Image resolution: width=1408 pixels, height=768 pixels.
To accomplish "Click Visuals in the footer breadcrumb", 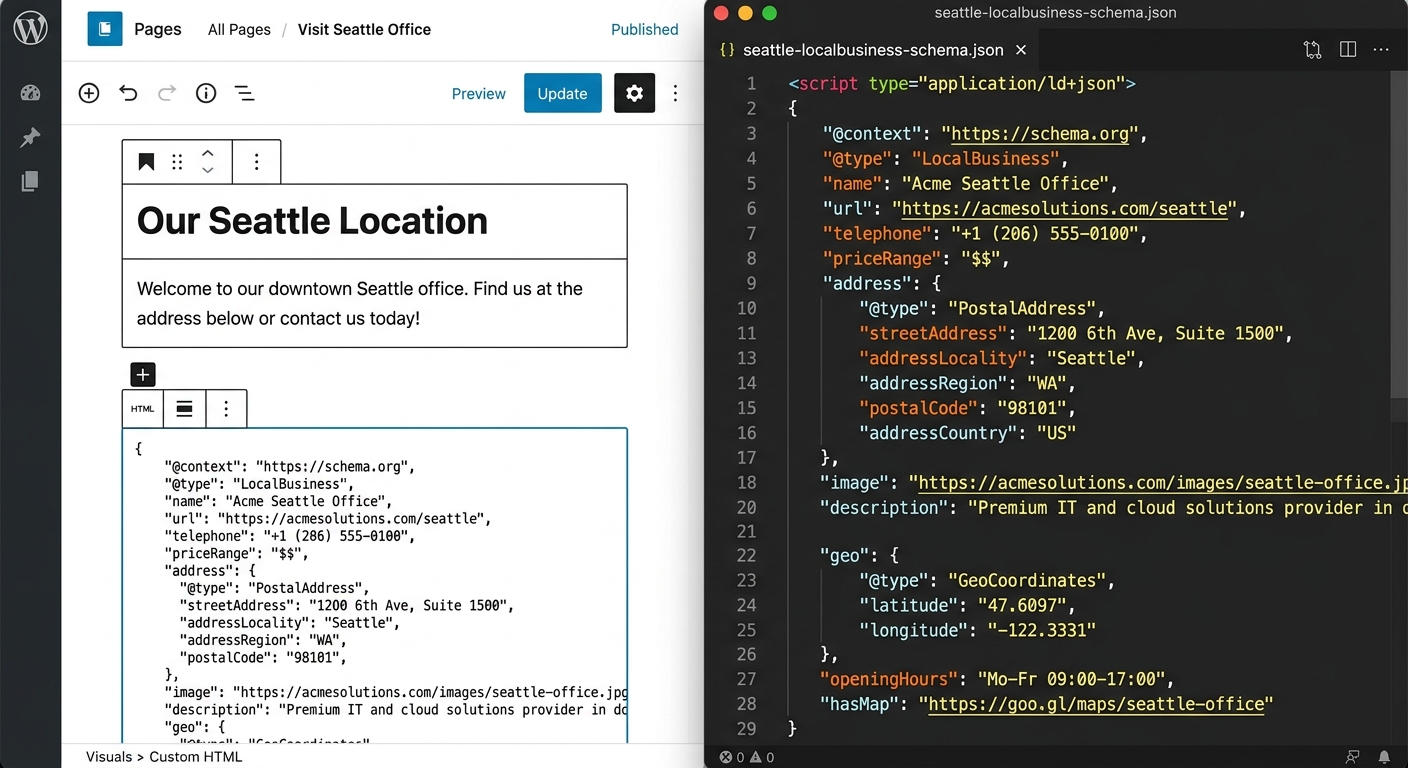I will pos(109,757).
